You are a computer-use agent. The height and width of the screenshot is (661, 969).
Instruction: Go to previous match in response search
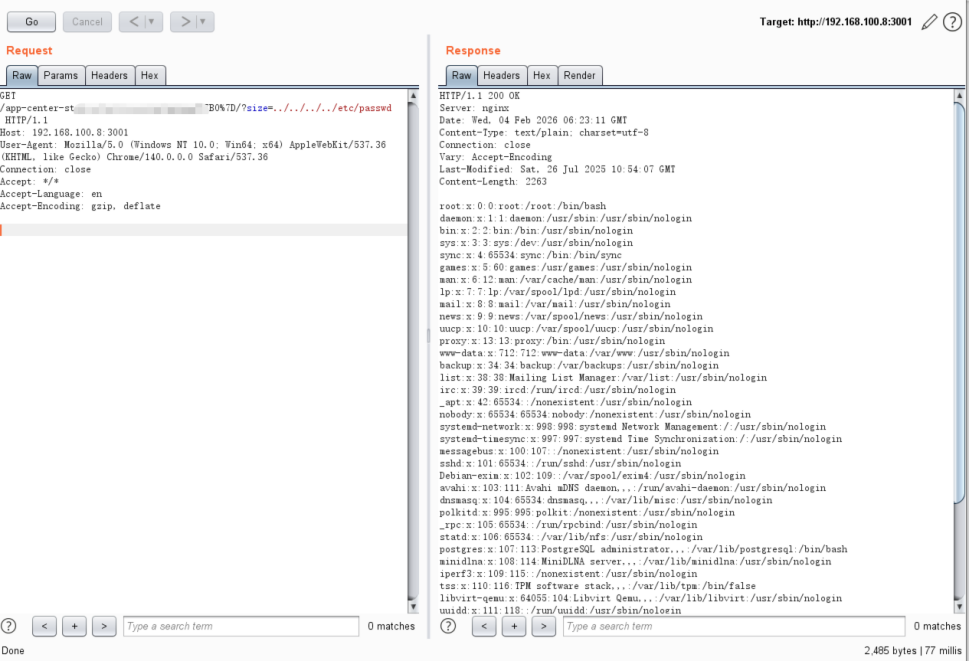click(x=484, y=626)
